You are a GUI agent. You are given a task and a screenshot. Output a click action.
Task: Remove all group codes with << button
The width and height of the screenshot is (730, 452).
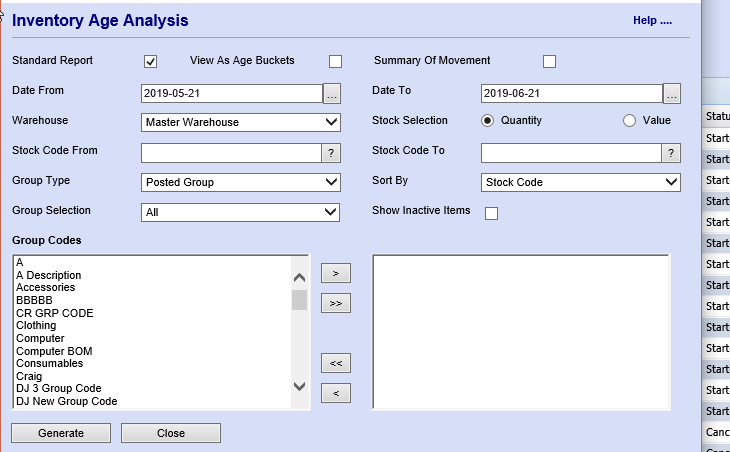[335, 363]
